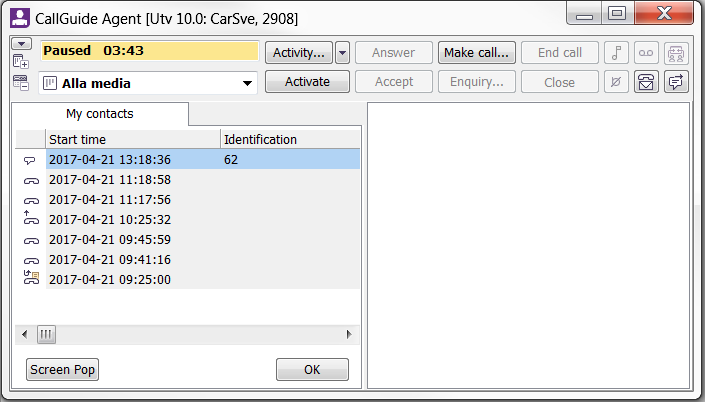Screen dimensions: 705x402
Task: Click the chat bubble icon on first contact
Action: (x=30, y=160)
